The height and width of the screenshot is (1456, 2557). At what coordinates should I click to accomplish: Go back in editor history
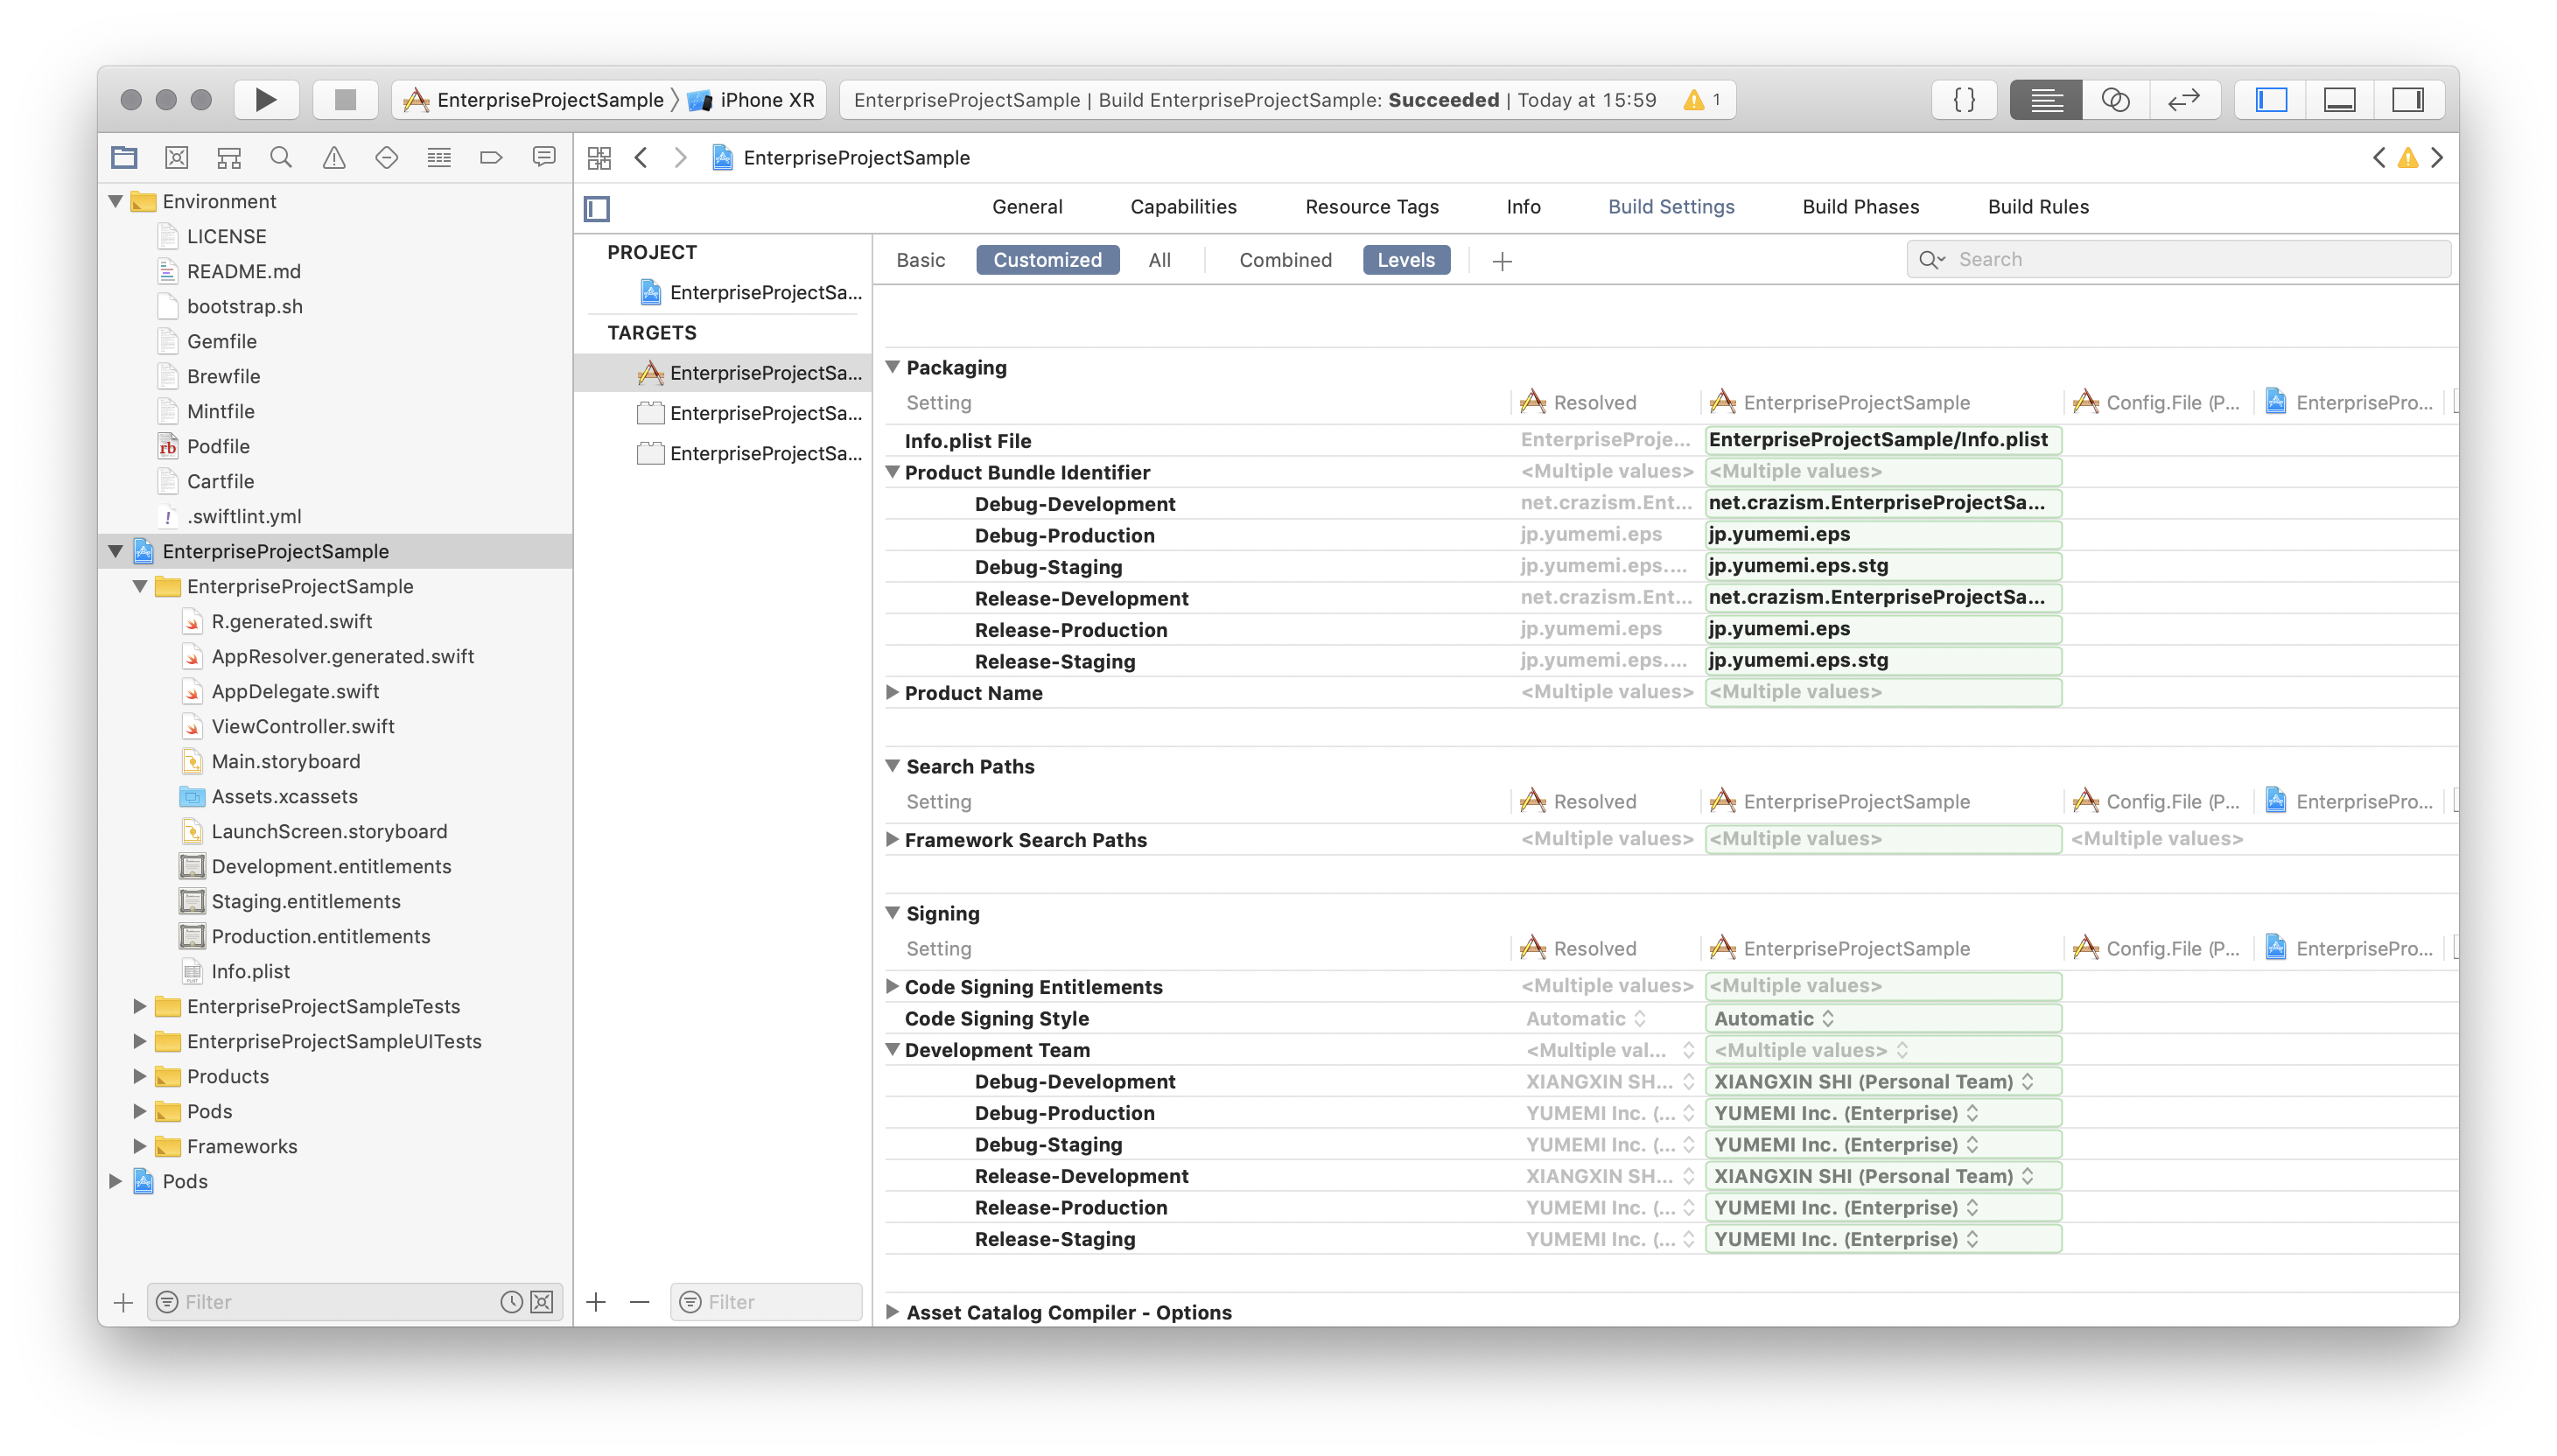click(x=641, y=157)
